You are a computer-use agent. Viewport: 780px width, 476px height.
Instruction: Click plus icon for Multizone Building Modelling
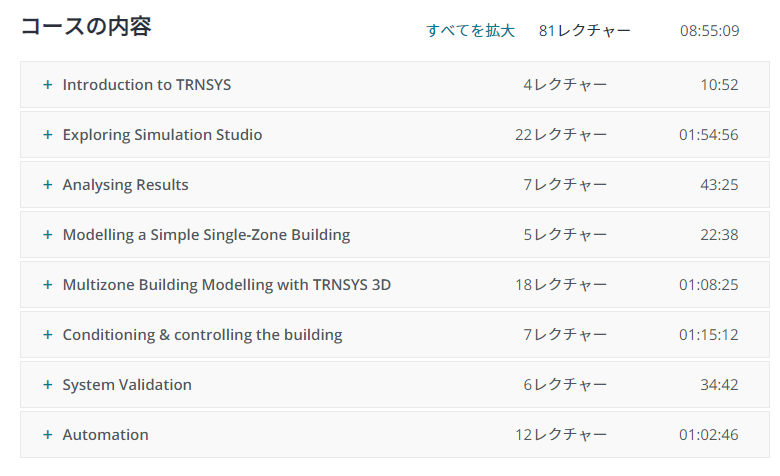48,285
